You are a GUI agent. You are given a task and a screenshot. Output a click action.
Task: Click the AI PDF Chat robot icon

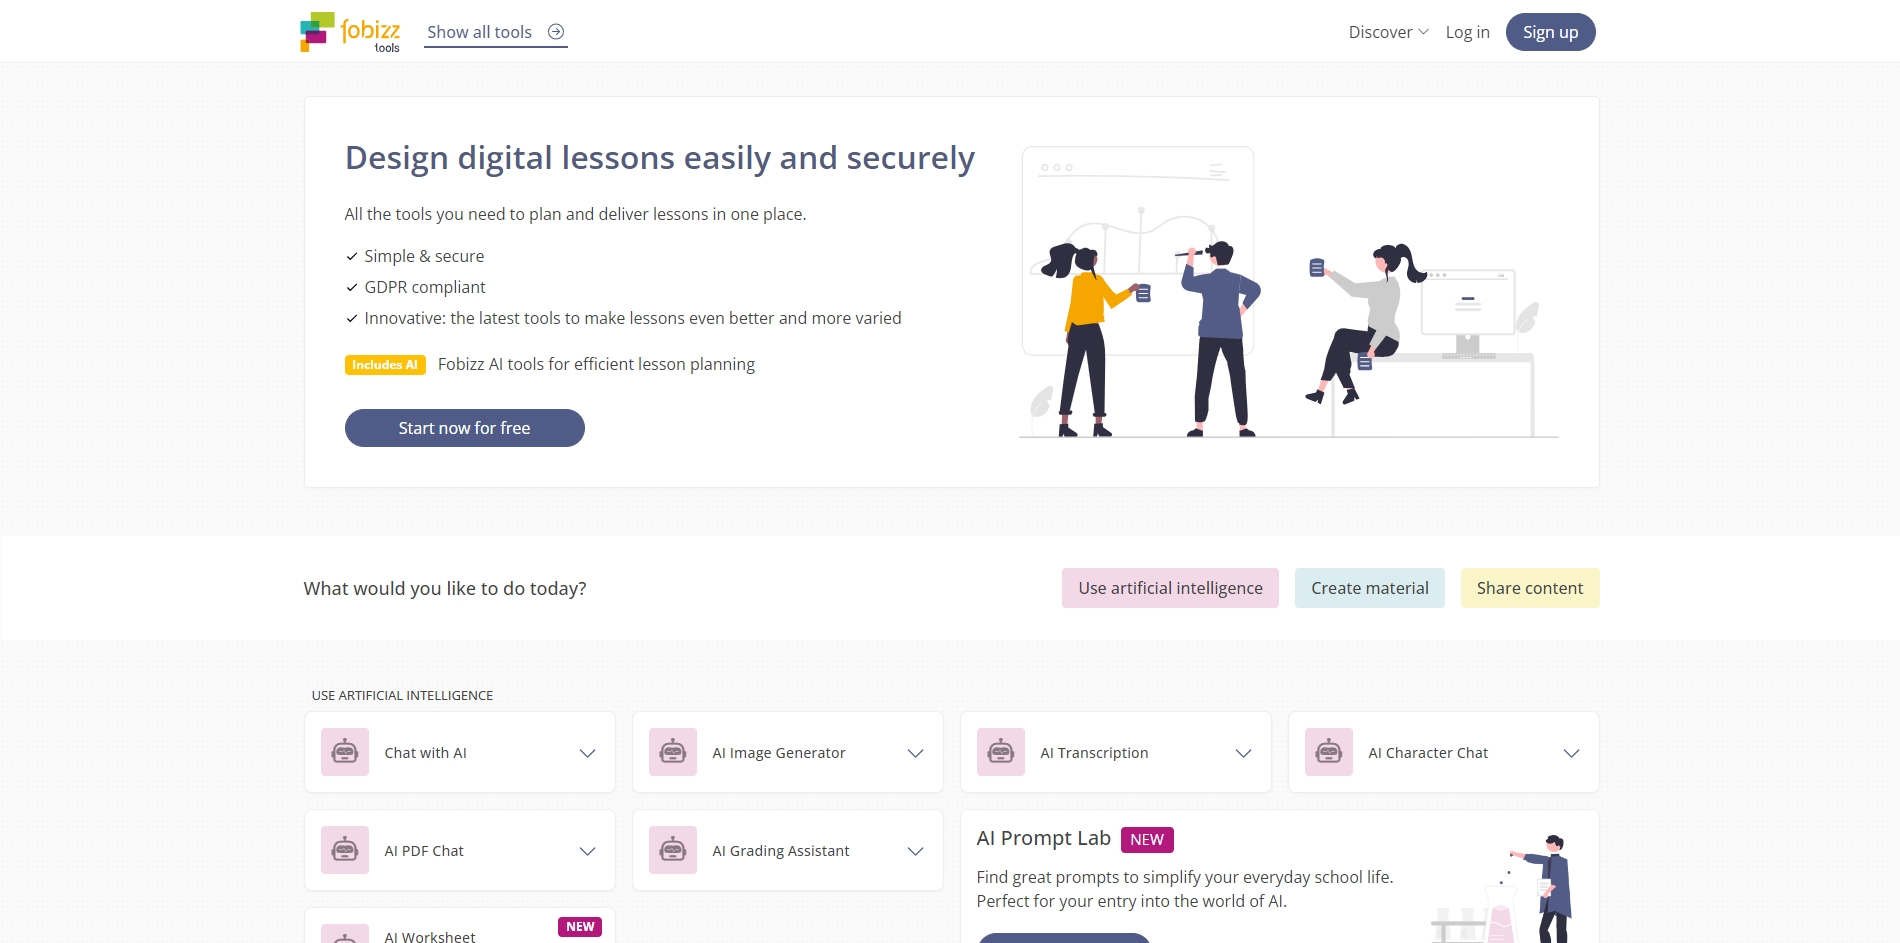[345, 850]
